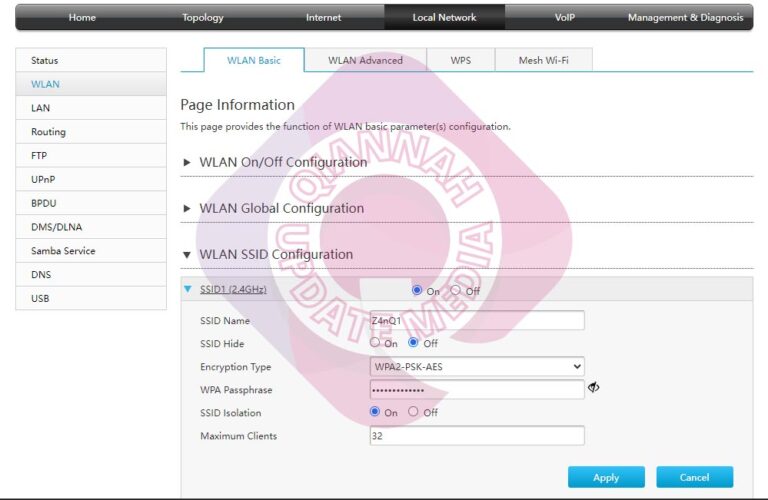Select SSID1 On radio button
The width and height of the screenshot is (768, 500).
[417, 290]
